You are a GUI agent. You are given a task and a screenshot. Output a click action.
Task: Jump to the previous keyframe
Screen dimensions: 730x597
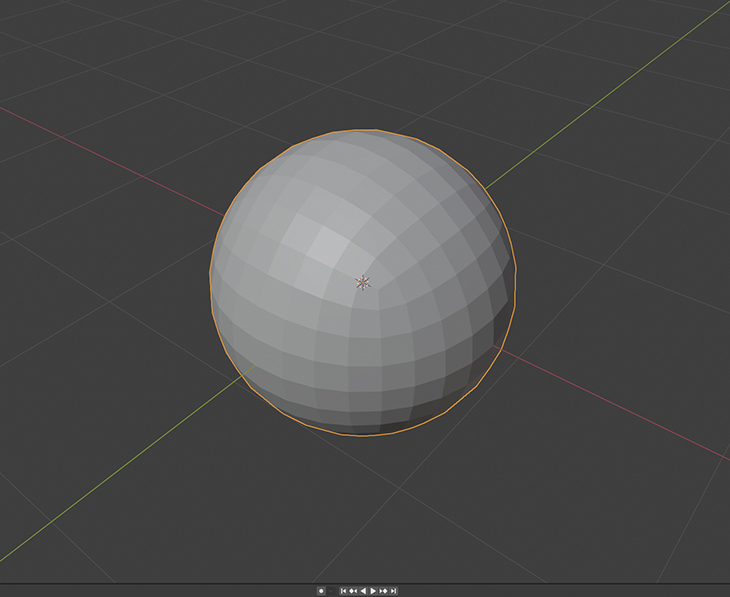pos(353,591)
